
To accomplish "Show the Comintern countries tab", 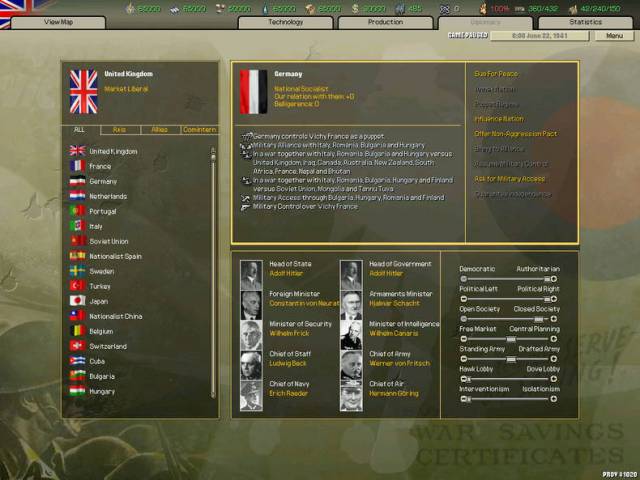I will pyautogui.click(x=197, y=130).
